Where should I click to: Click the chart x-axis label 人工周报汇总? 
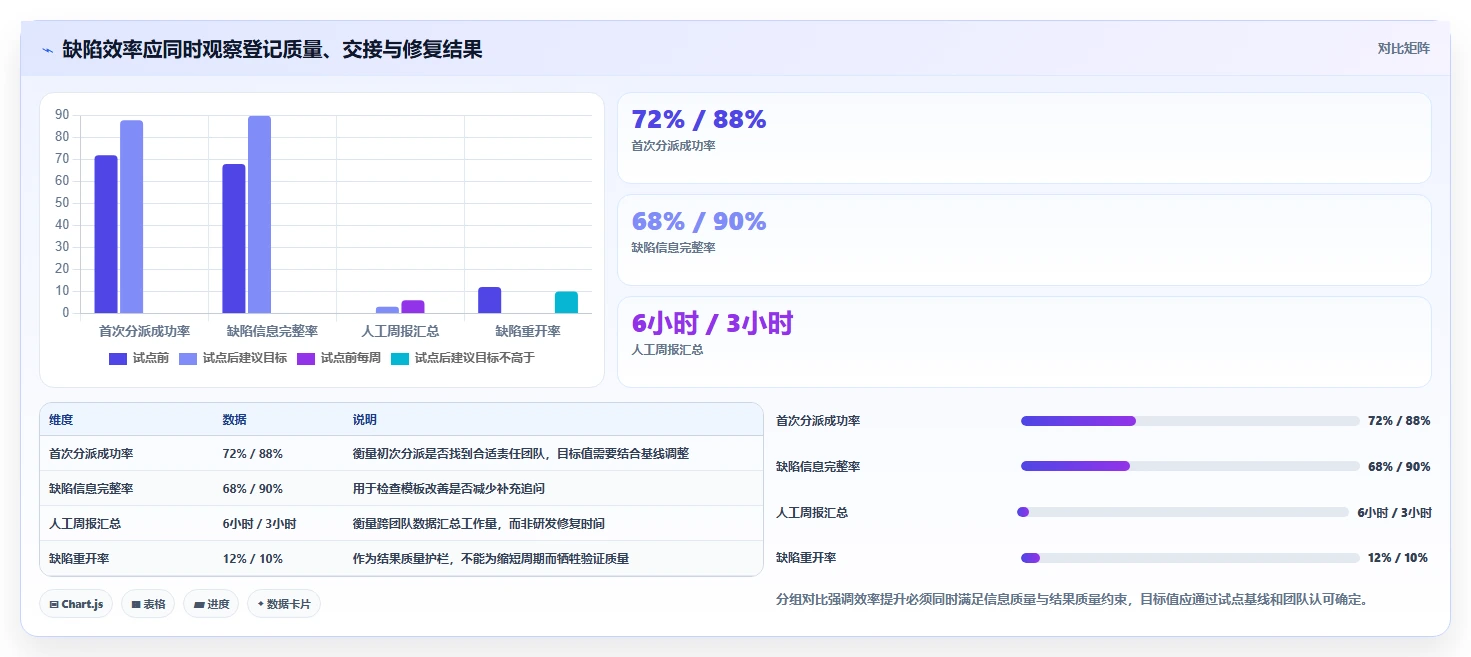coord(400,331)
